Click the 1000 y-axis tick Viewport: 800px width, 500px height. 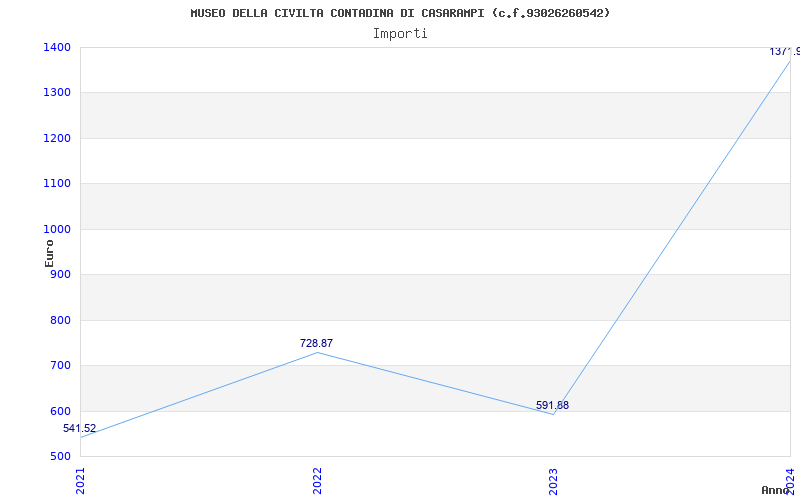click(x=57, y=229)
